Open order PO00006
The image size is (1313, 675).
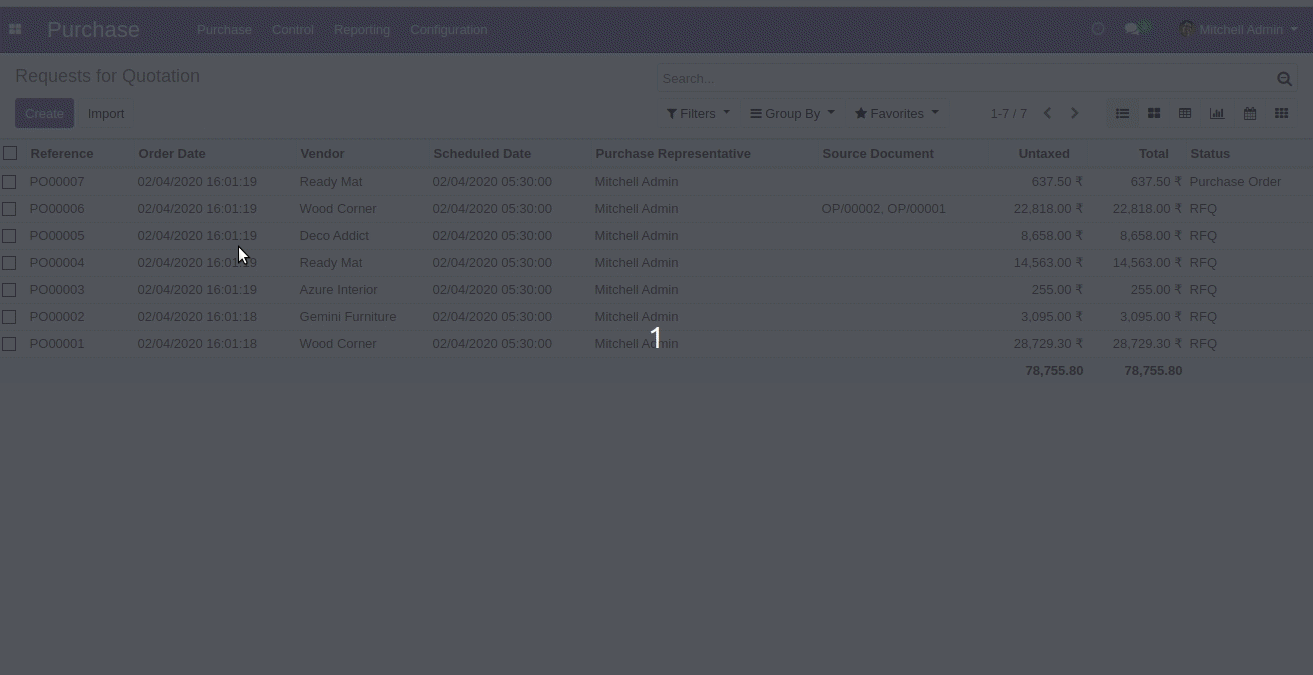tap(57, 209)
